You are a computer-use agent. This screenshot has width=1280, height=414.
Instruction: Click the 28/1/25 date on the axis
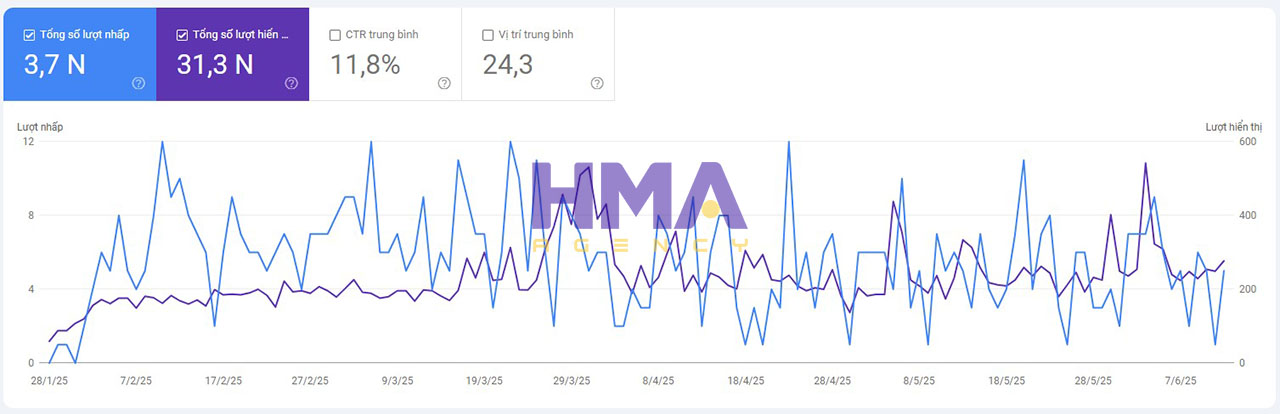[x=49, y=381]
